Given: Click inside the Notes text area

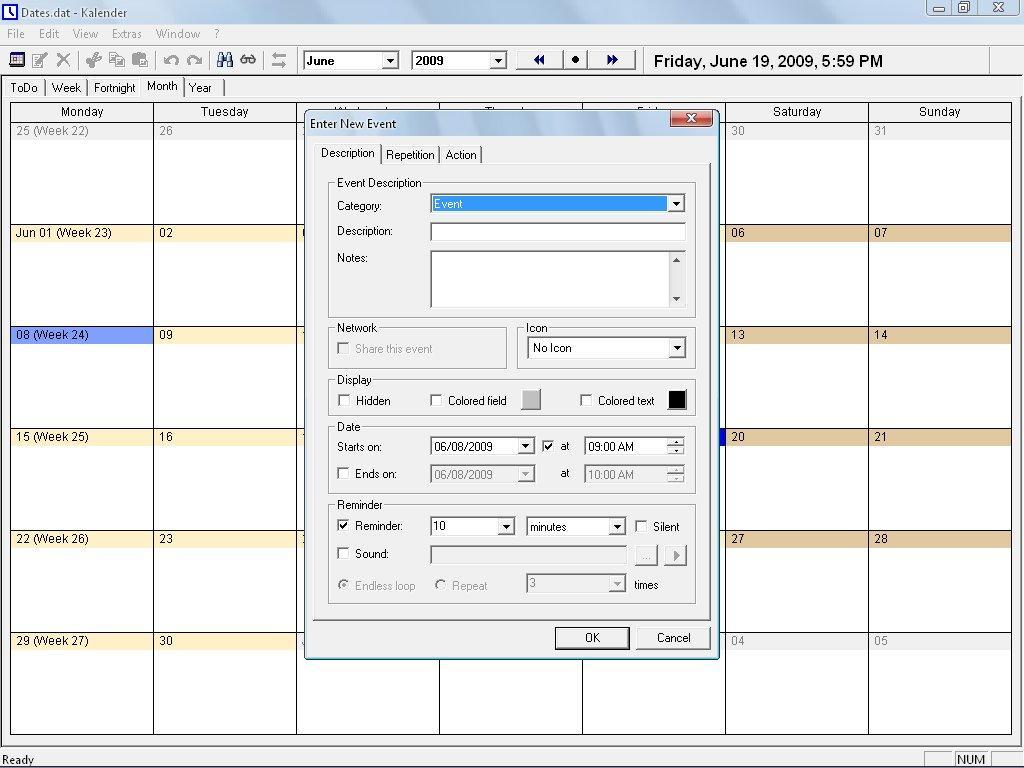Looking at the screenshot, I should (550, 280).
